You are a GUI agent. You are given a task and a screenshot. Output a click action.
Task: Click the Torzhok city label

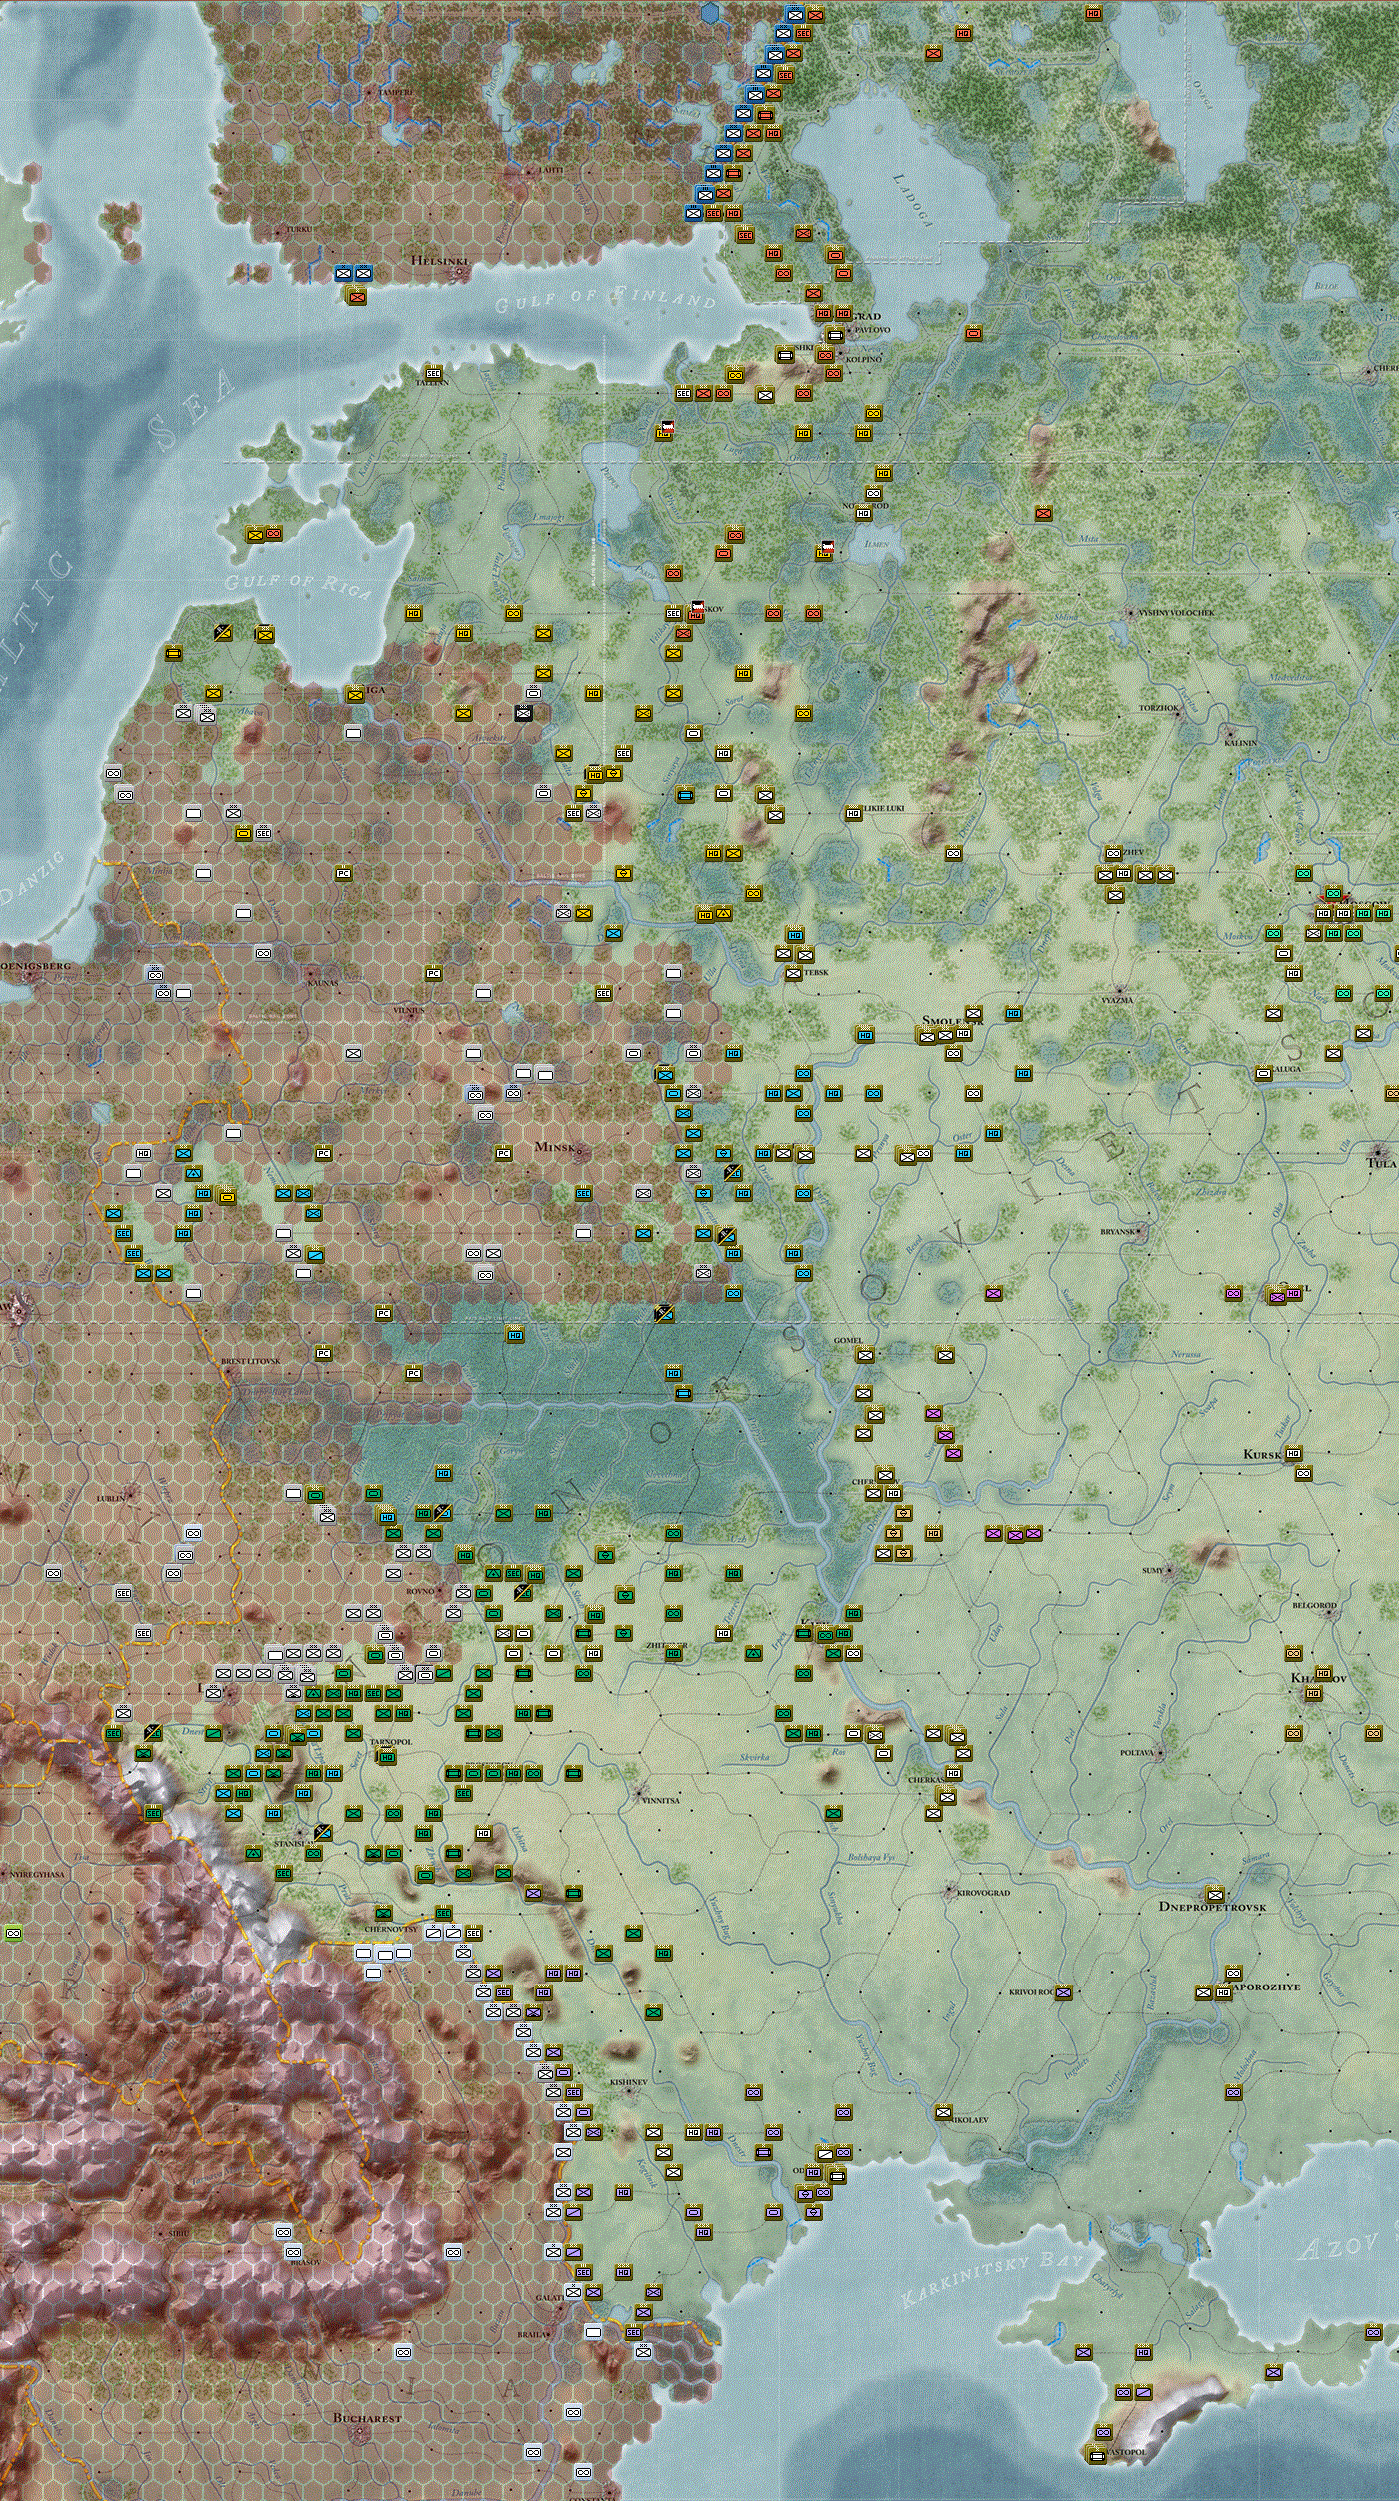pyautogui.click(x=1159, y=707)
